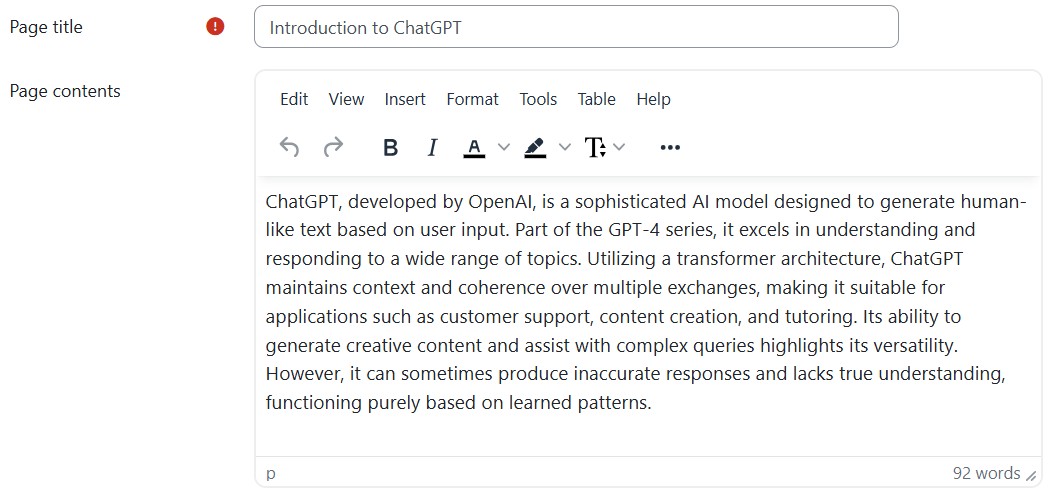Image resolution: width=1054 pixels, height=494 pixels.
Task: Open the Edit menu
Action: point(294,99)
